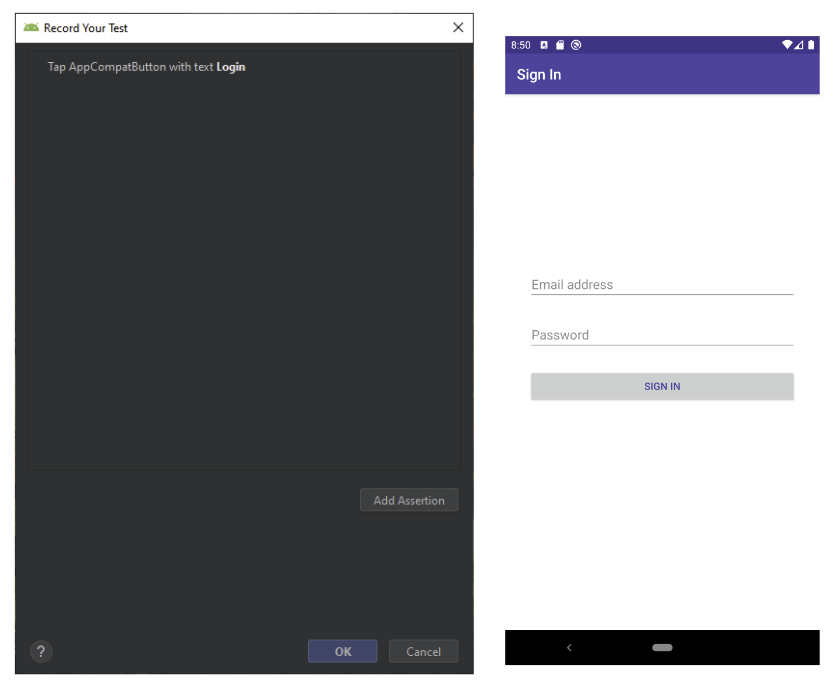The width and height of the screenshot is (834, 687).
Task: Tap the home pill in navigation bar
Action: pyautogui.click(x=662, y=647)
